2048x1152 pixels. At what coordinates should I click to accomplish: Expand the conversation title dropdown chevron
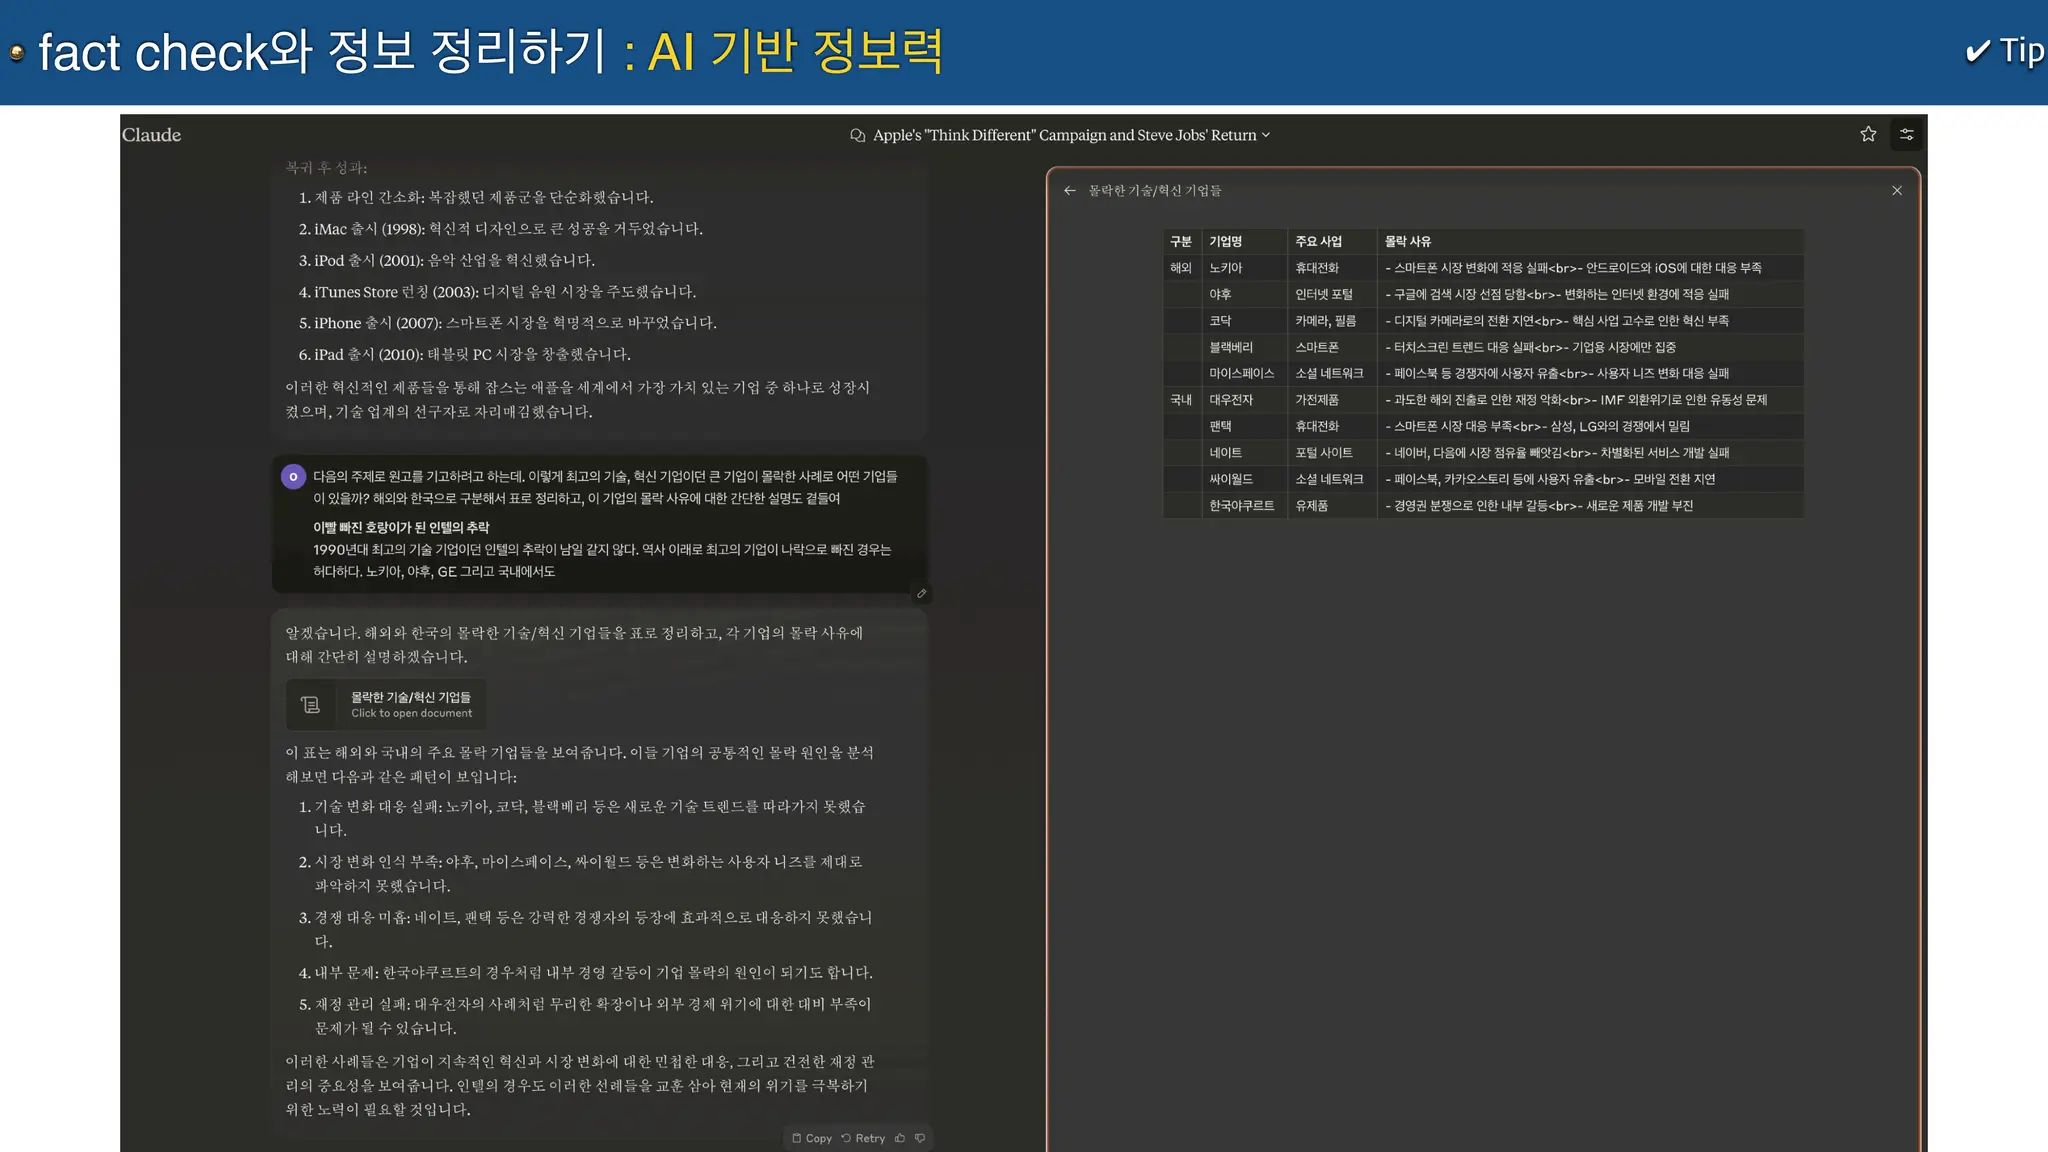[1266, 135]
